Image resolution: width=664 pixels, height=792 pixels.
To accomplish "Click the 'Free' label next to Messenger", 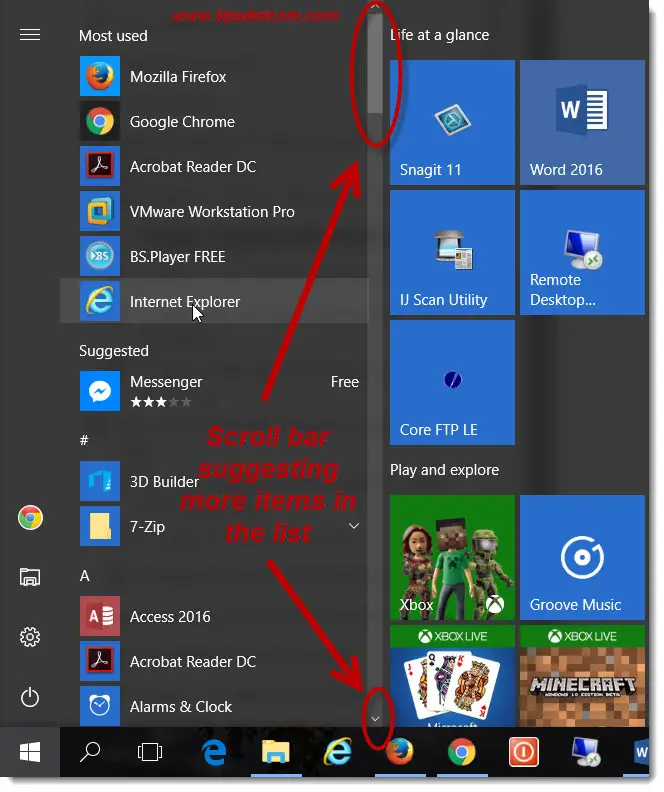I will pos(345,382).
